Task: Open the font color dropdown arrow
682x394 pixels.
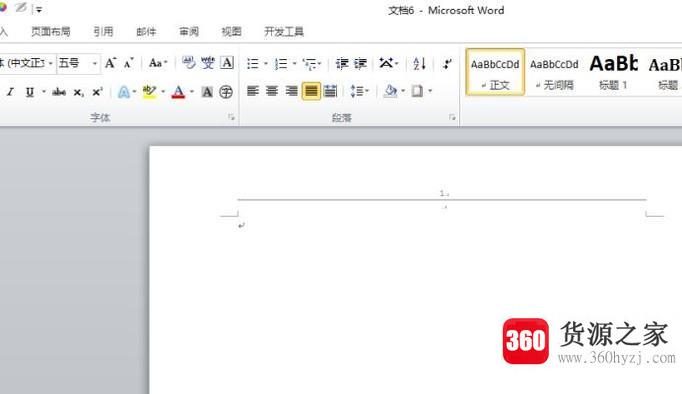Action: pyautogui.click(x=191, y=92)
